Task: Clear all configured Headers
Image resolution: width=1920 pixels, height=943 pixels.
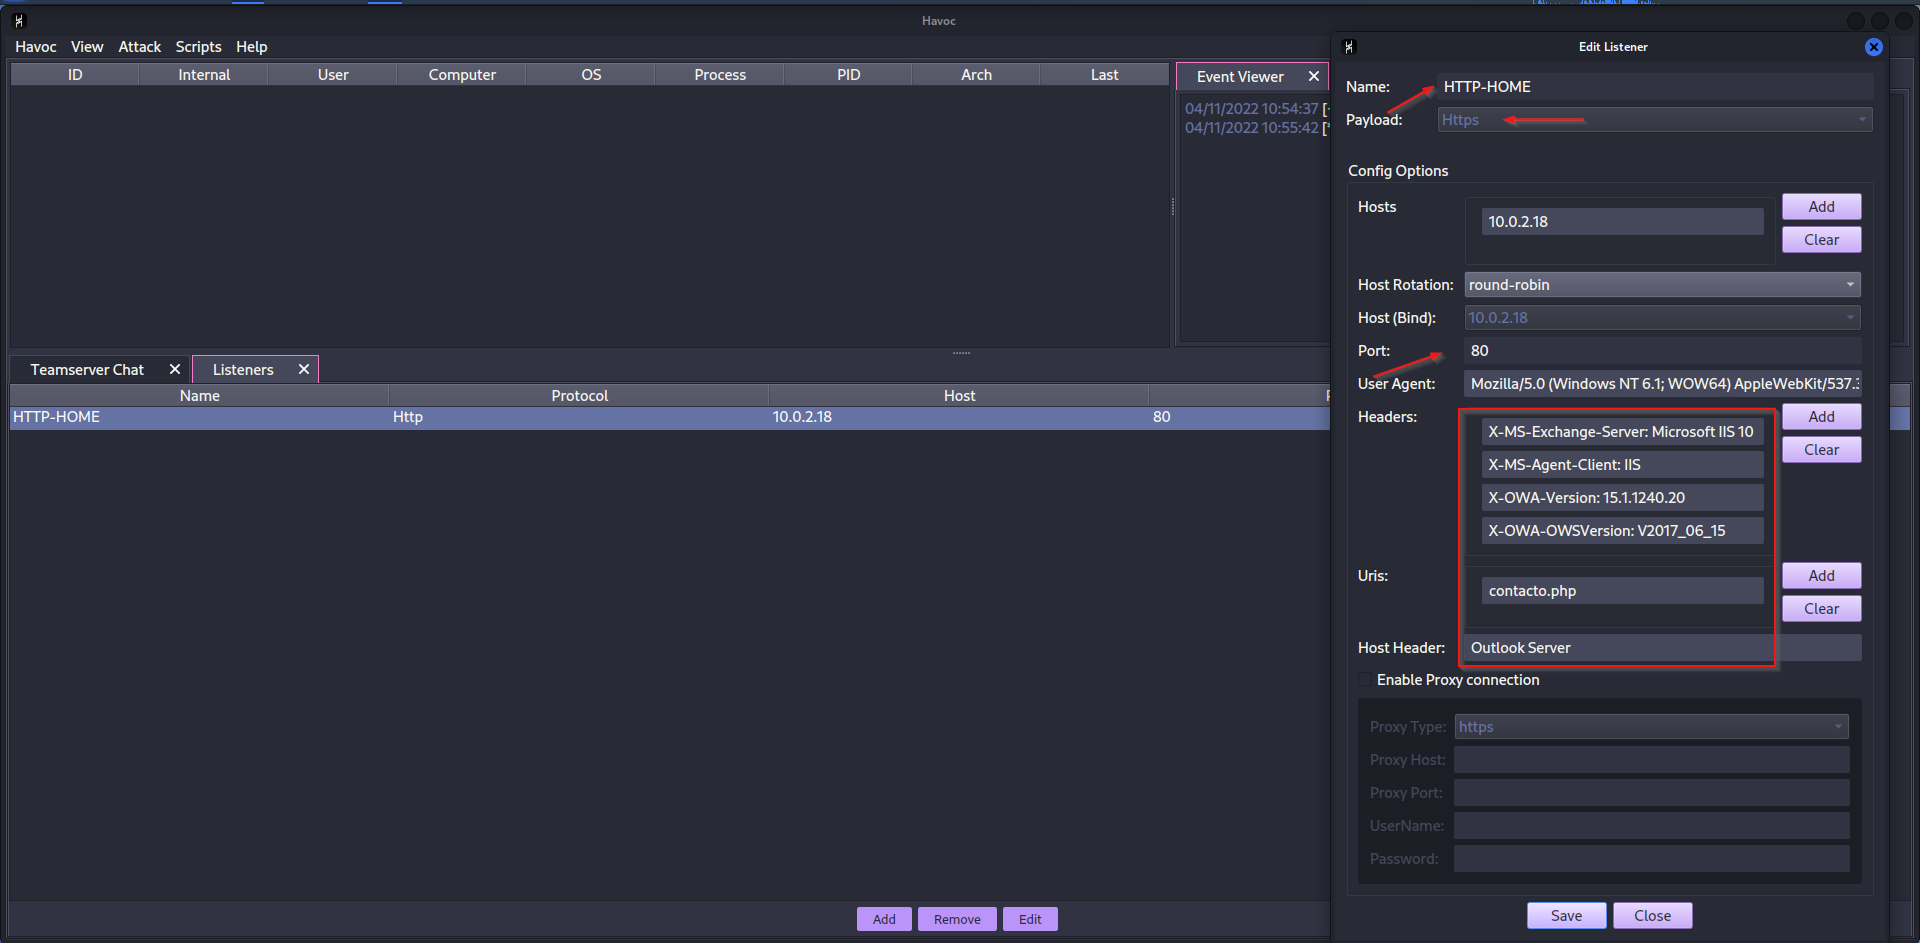Action: 1820,449
